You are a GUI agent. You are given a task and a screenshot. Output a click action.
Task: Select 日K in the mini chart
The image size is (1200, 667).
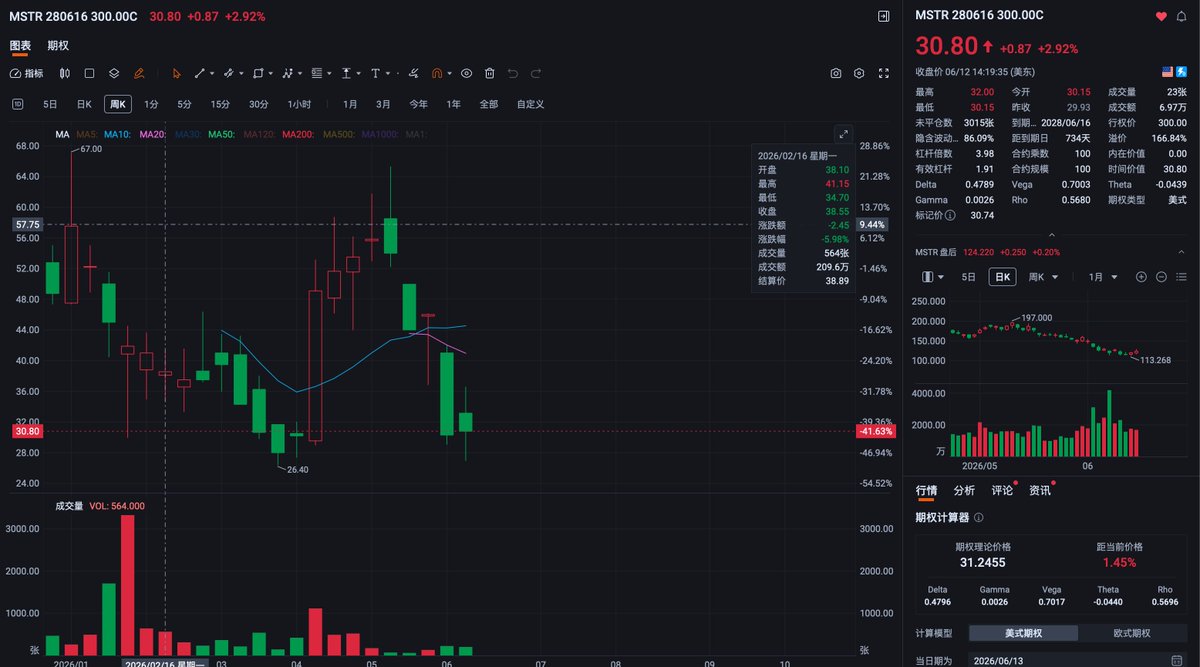[x=1000, y=277]
